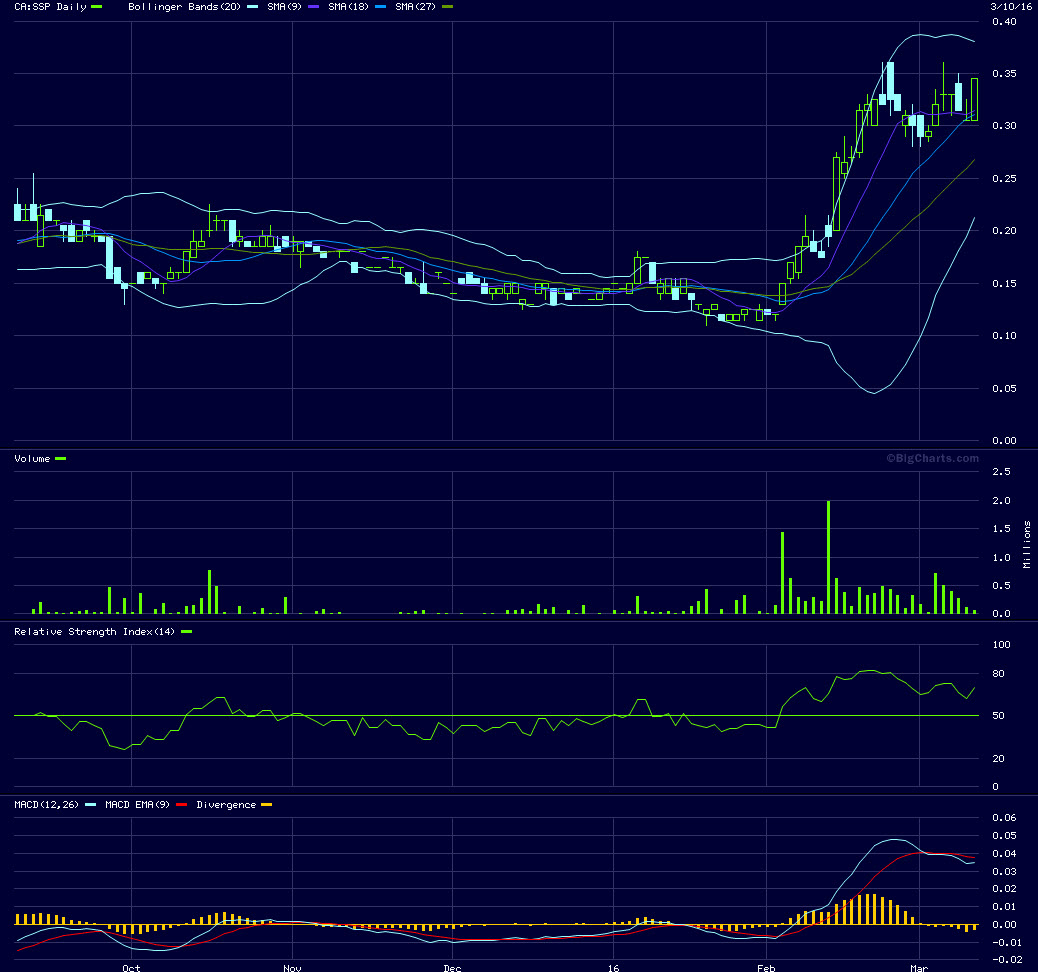The width and height of the screenshot is (1038, 972).
Task: Click the 80 RSI axis label
Action: tap(998, 673)
